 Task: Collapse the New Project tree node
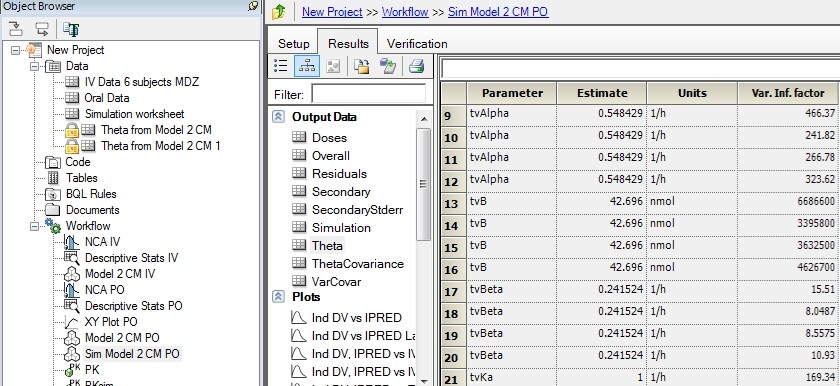tap(15, 50)
